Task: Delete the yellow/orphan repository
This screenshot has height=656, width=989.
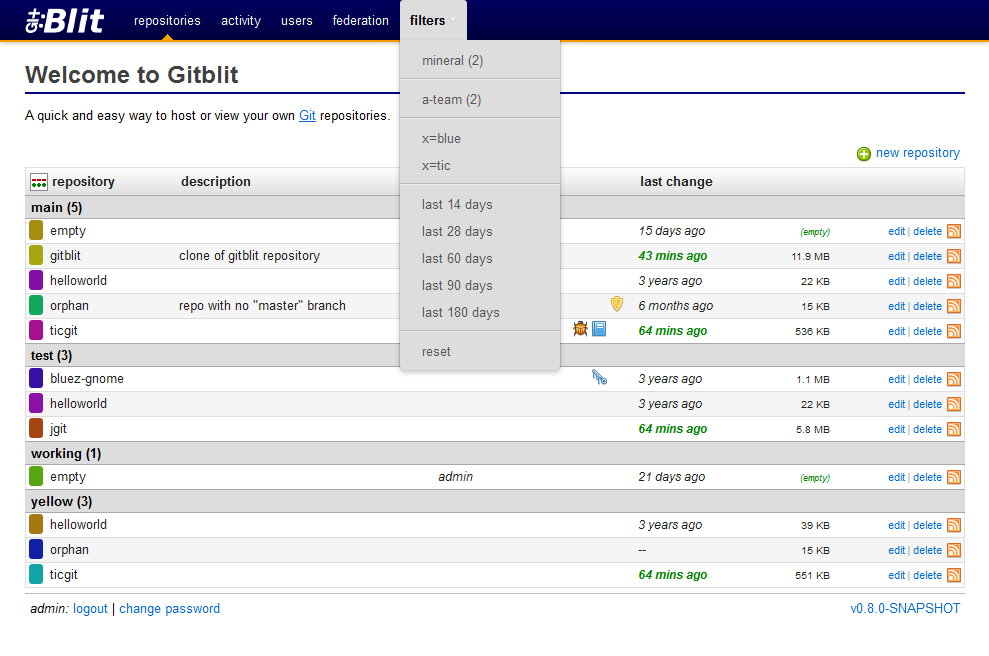Action: point(927,551)
